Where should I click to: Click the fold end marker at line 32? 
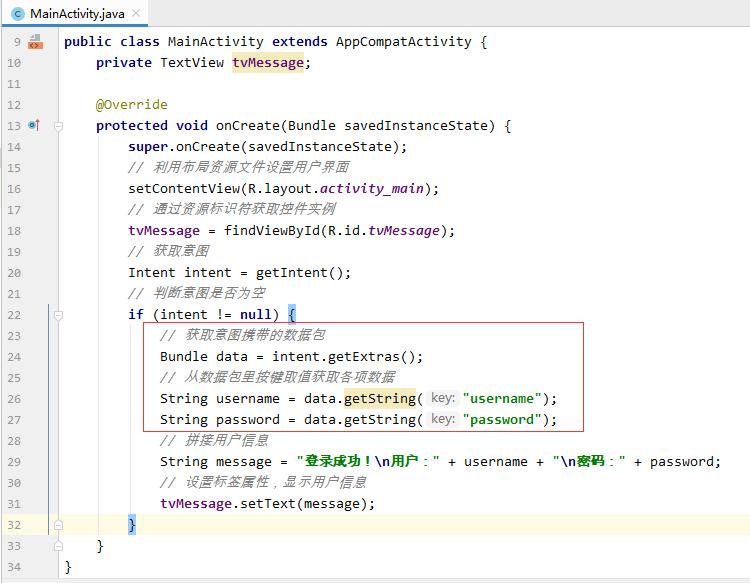coord(58,525)
